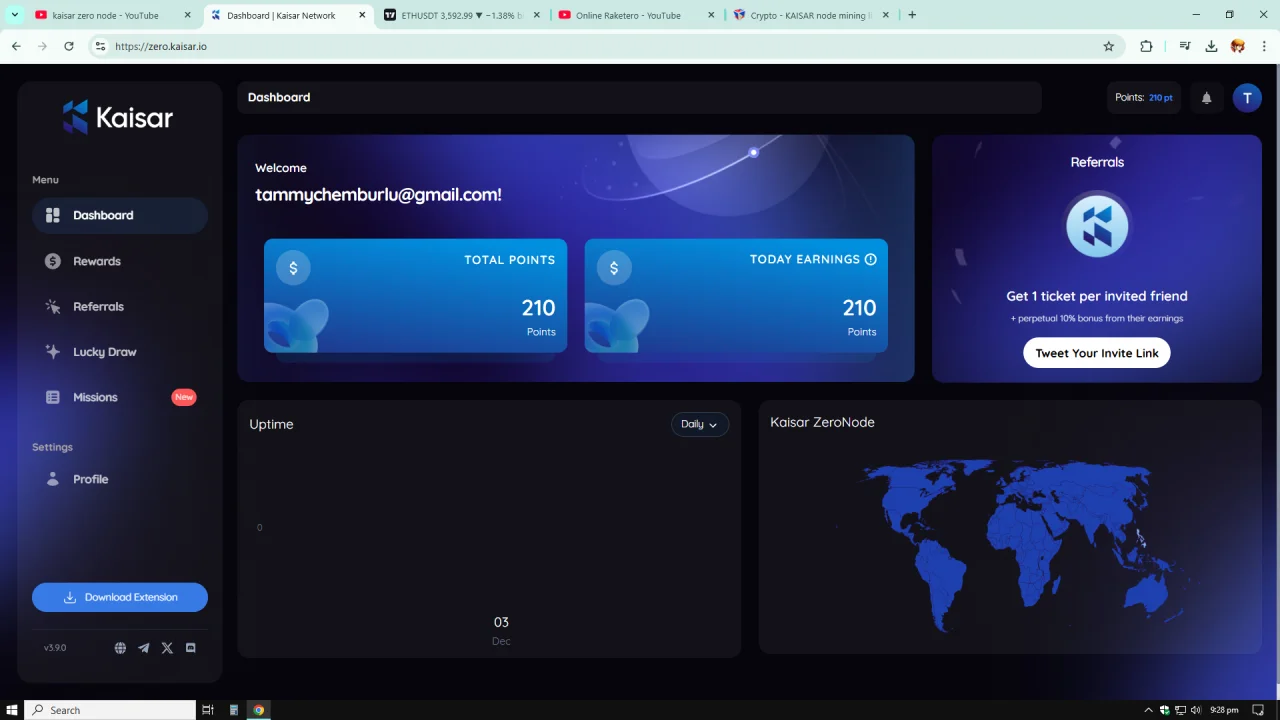Screen dimensions: 1280x720
Task: Click the New badge beside Missions
Action: pos(184,397)
